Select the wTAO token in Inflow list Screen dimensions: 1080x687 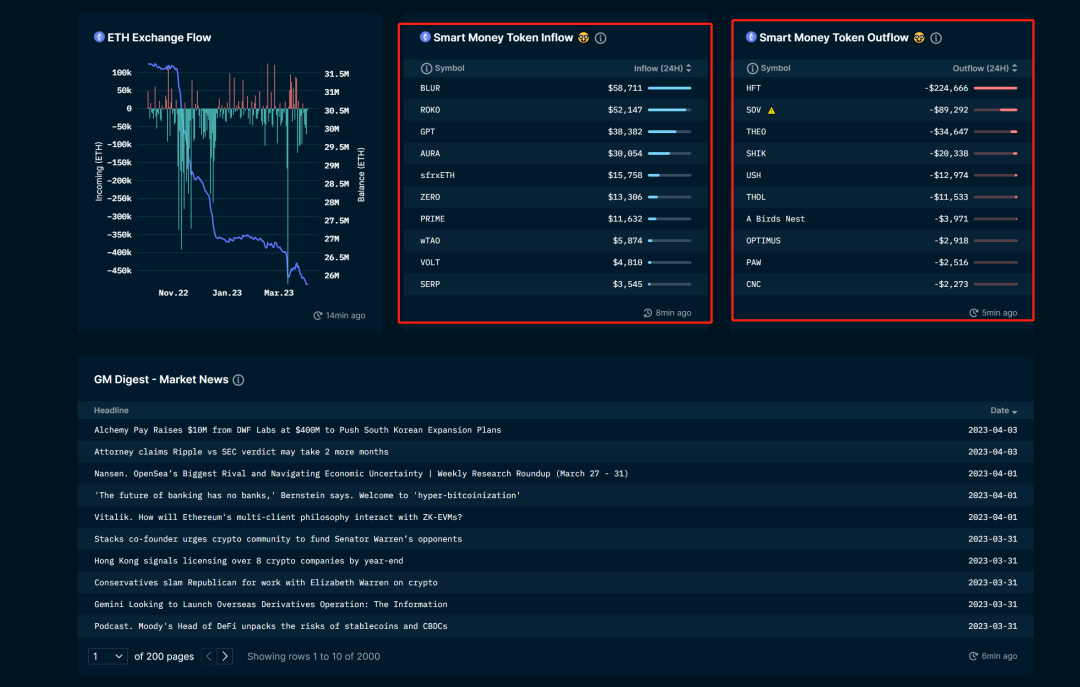click(430, 241)
